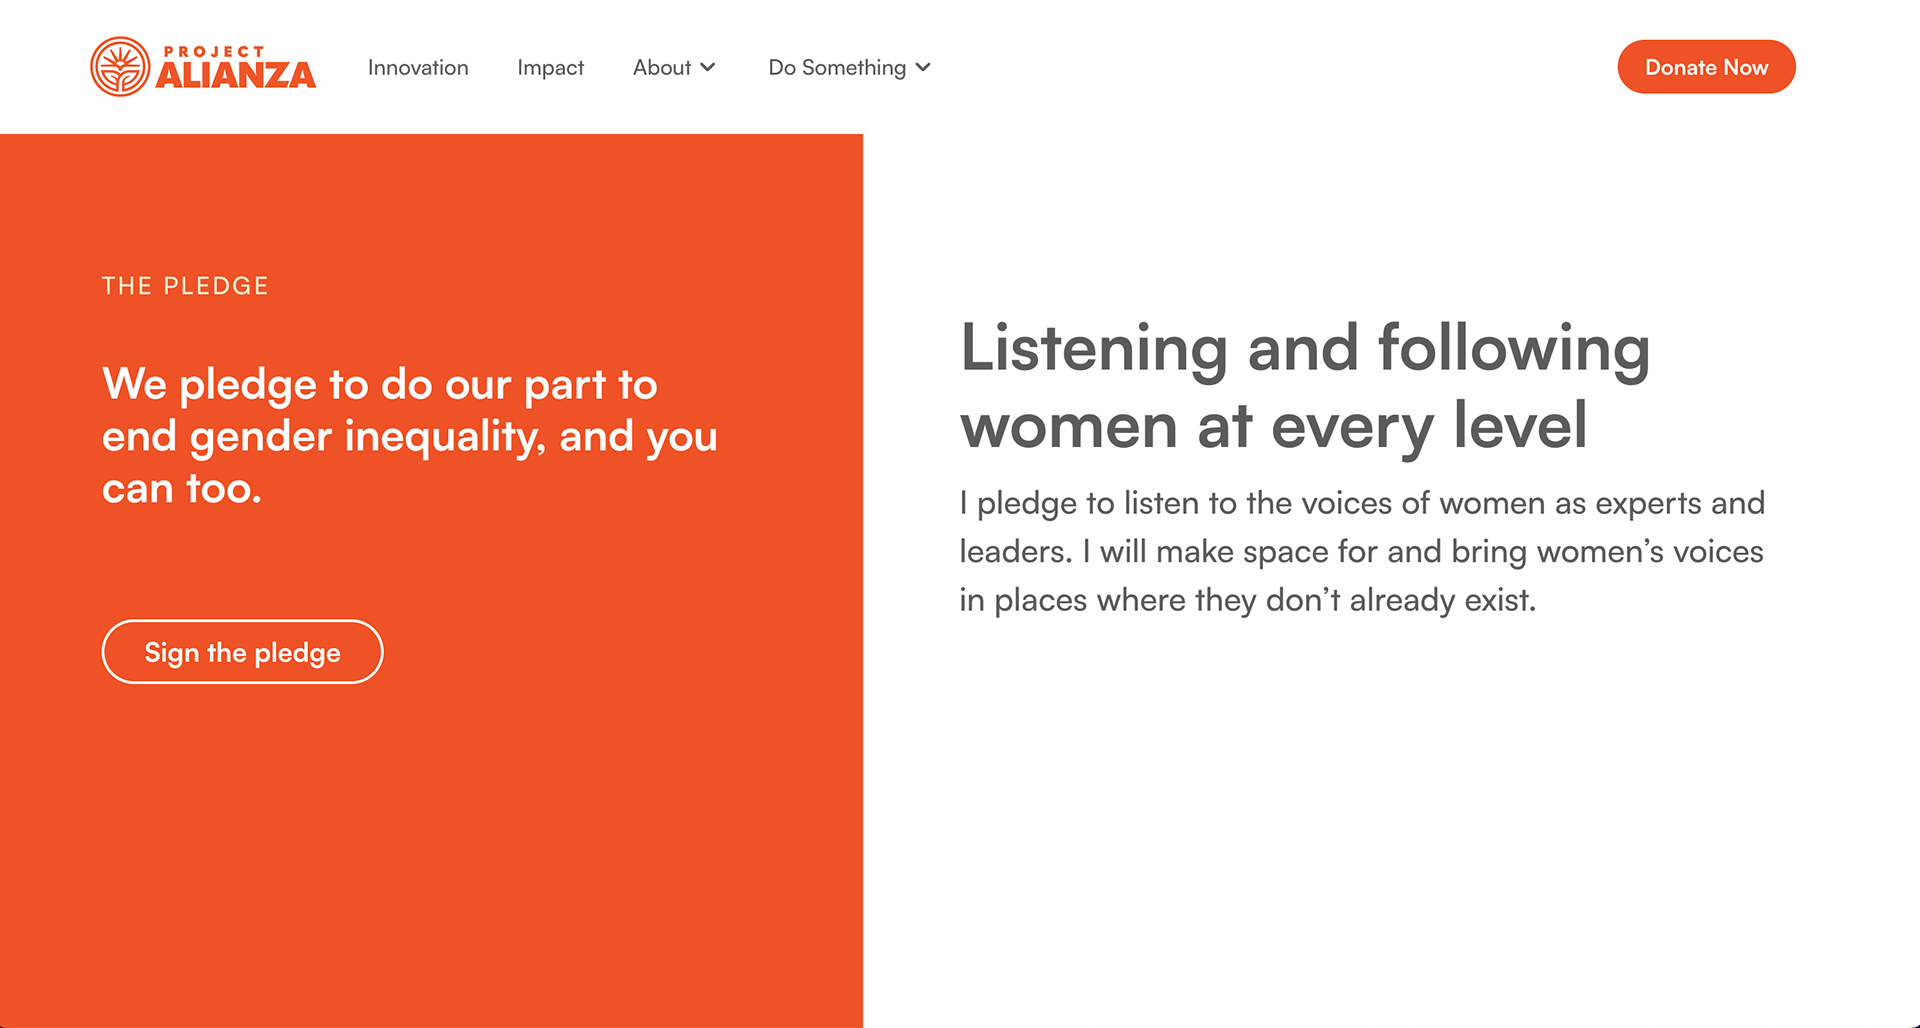Open the Do Something menu label
This screenshot has height=1028, width=1920.
pos(837,67)
